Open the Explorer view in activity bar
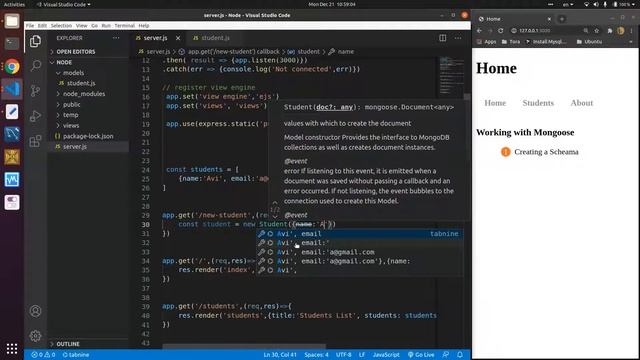Screen dimensions: 640x360 (x=36, y=41)
